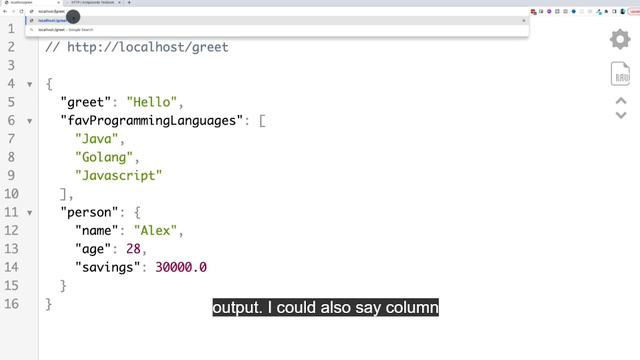
Task: Click the blue round extension icon
Action: 573,11
